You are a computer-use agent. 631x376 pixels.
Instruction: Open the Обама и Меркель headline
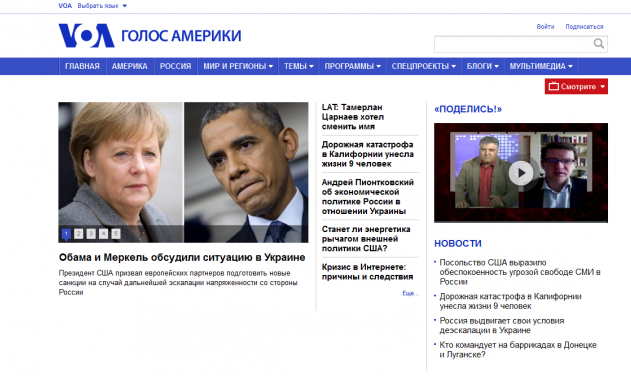pos(182,257)
